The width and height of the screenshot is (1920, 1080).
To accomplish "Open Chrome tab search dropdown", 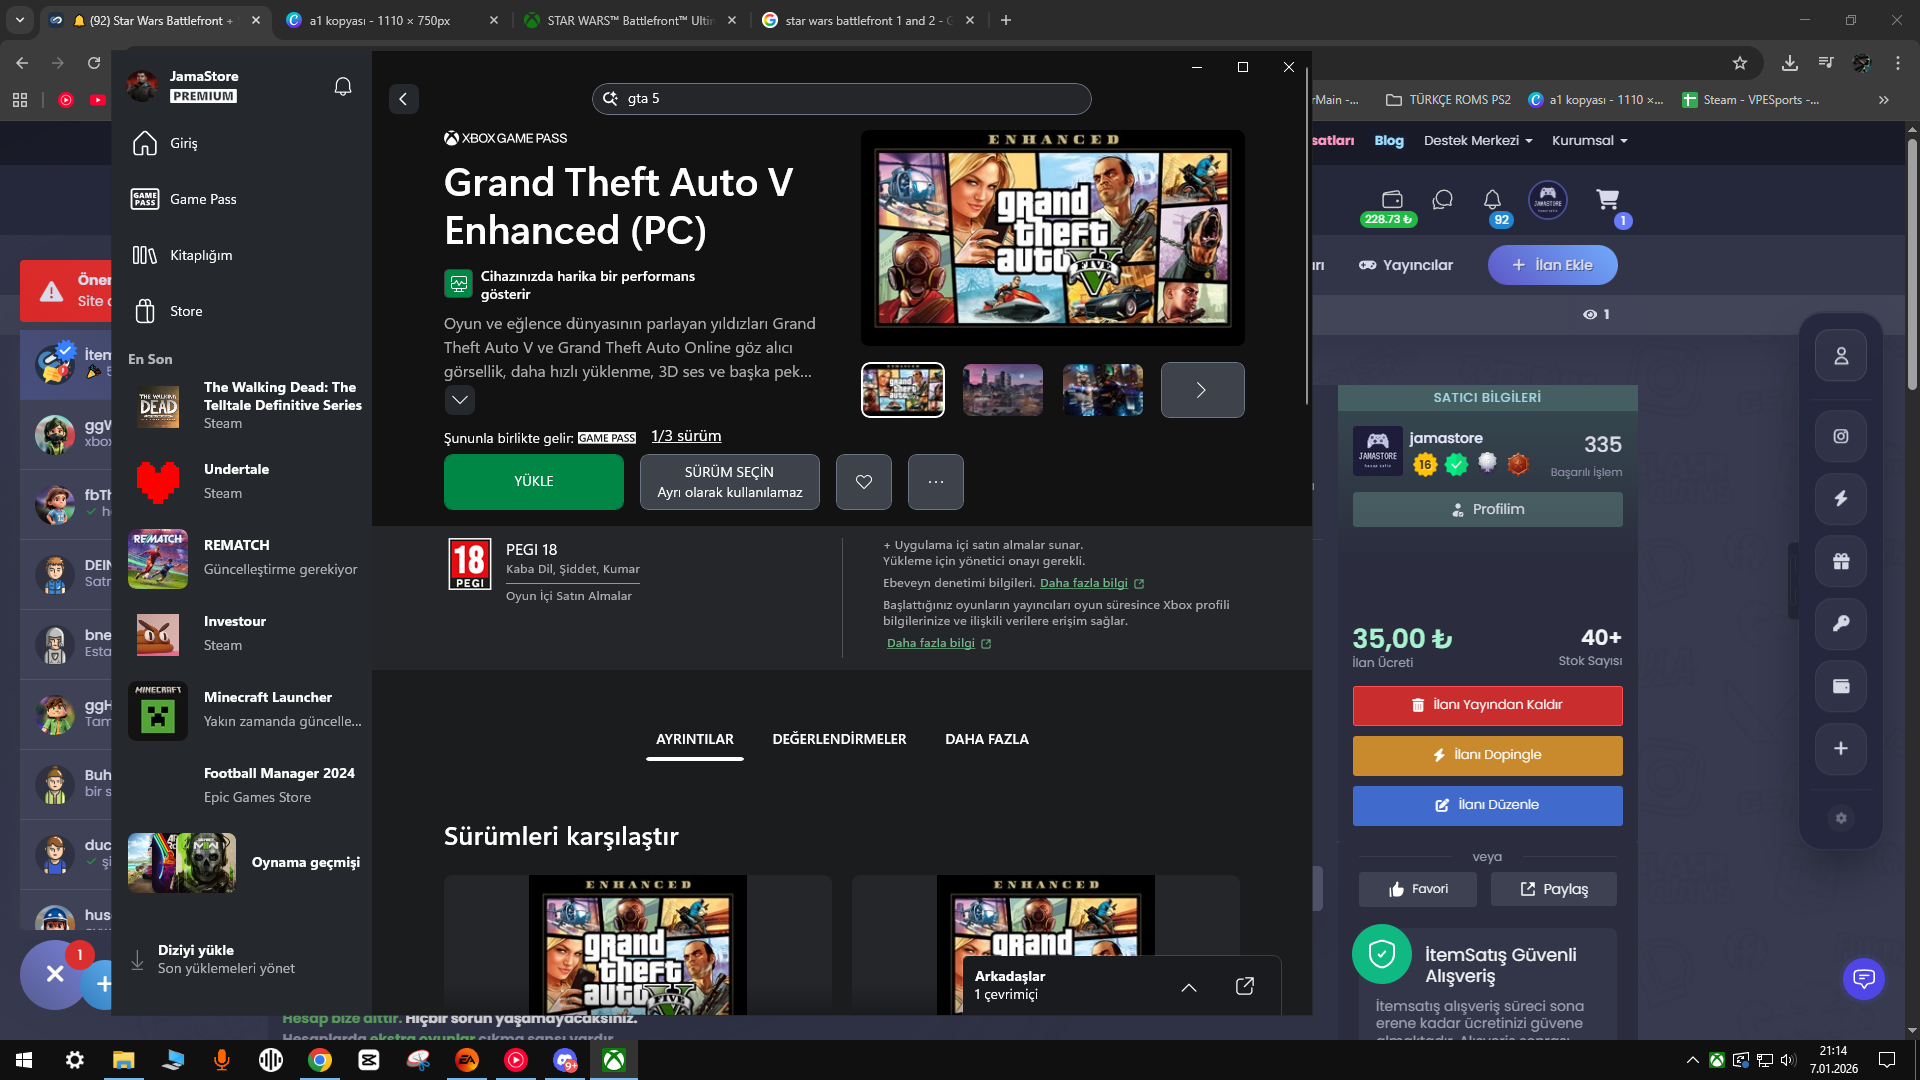I will pyautogui.click(x=20, y=20).
